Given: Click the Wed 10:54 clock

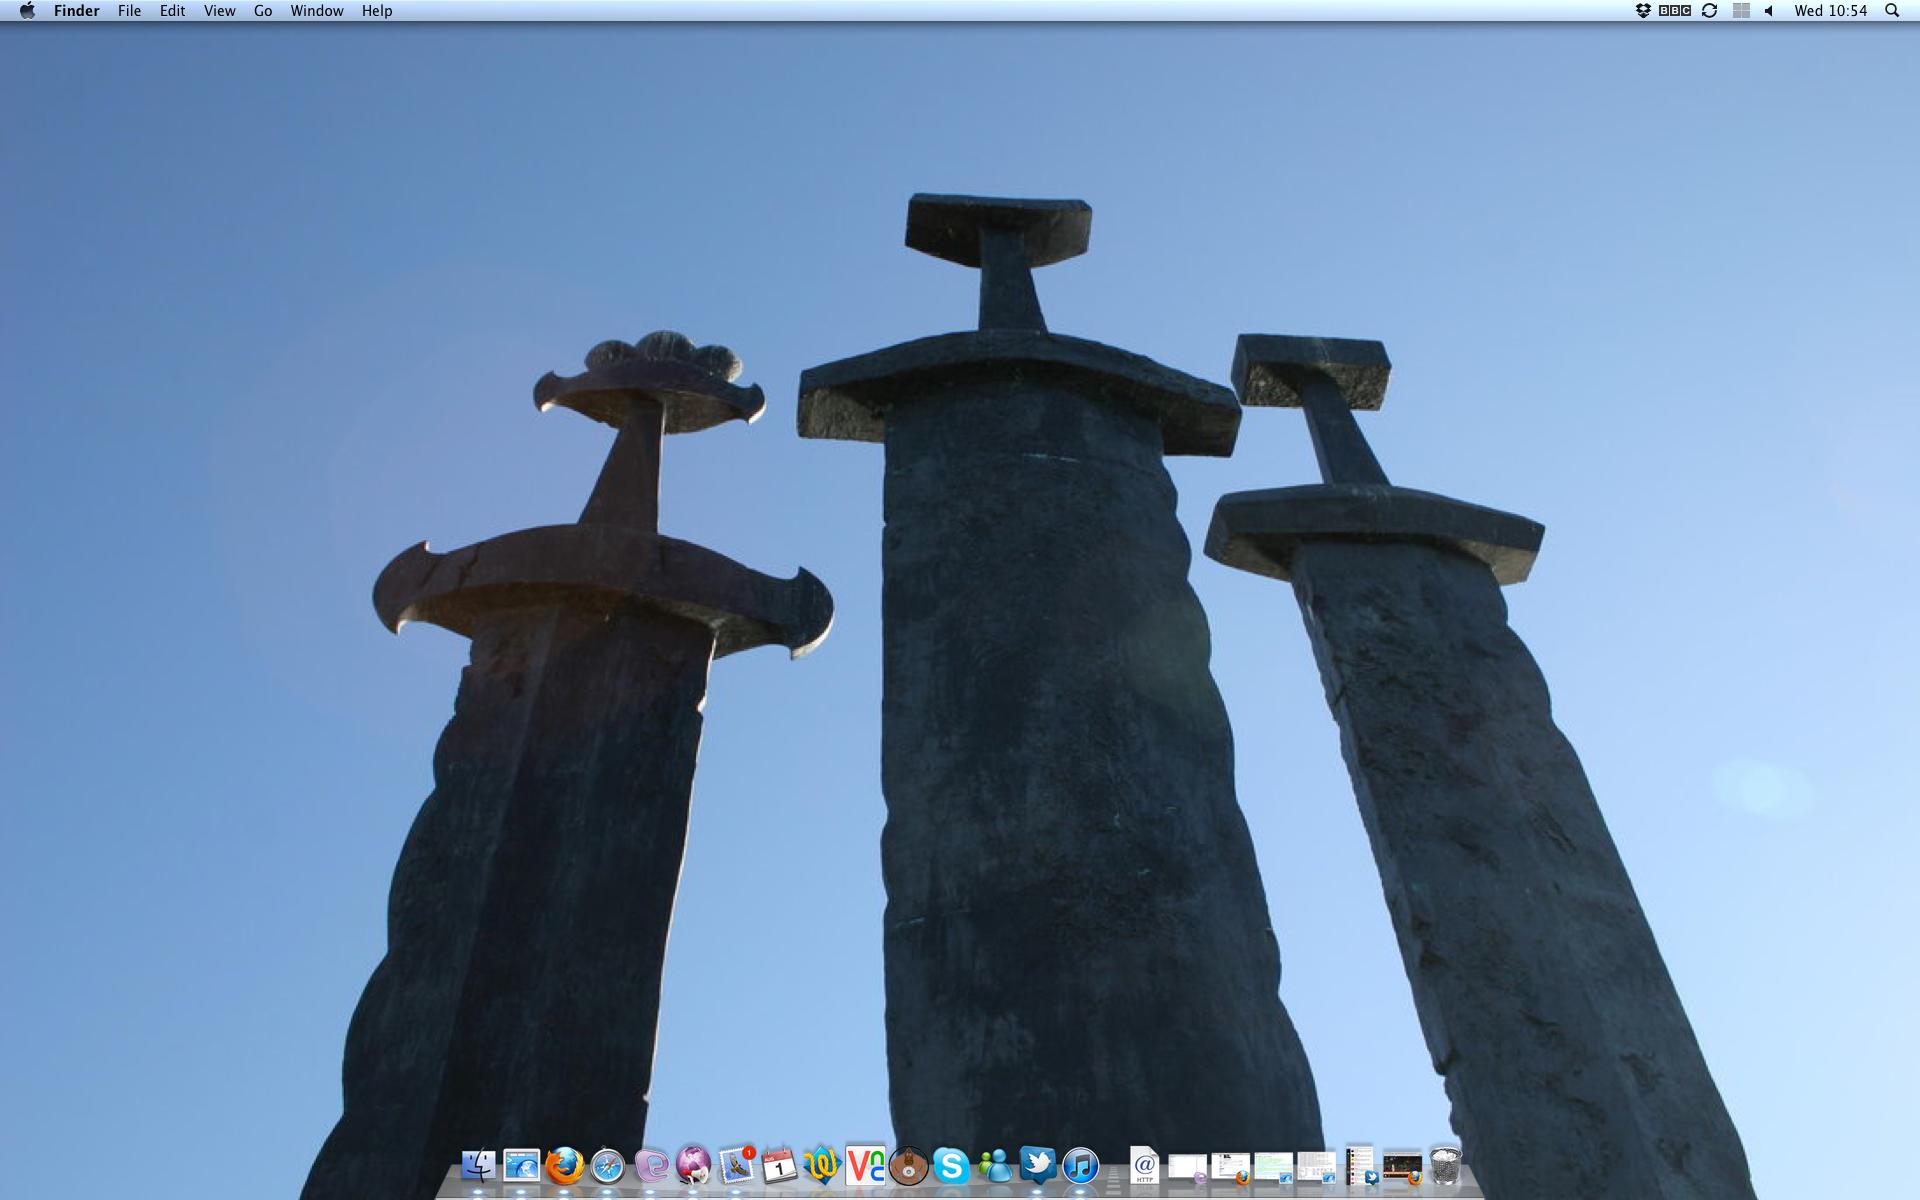Looking at the screenshot, I should pos(1830,11).
